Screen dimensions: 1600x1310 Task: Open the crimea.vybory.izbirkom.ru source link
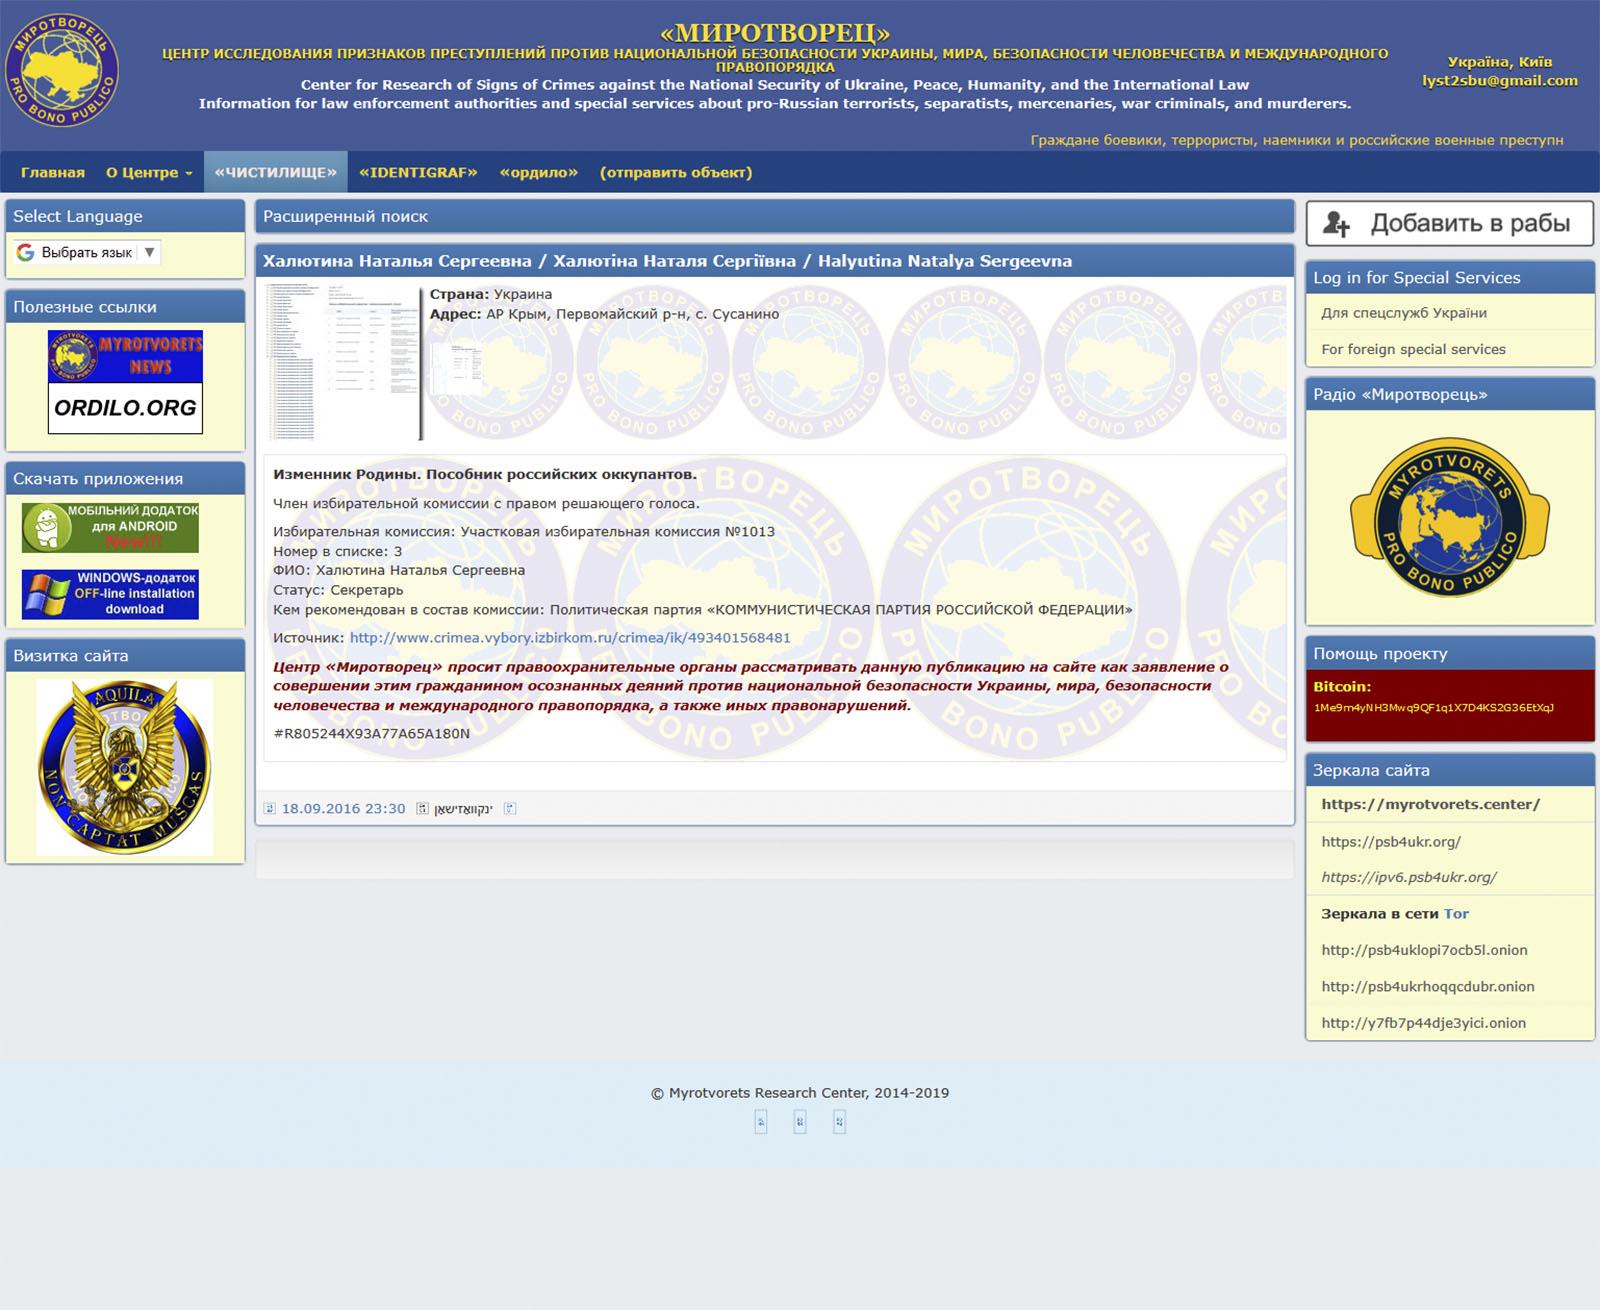[570, 638]
